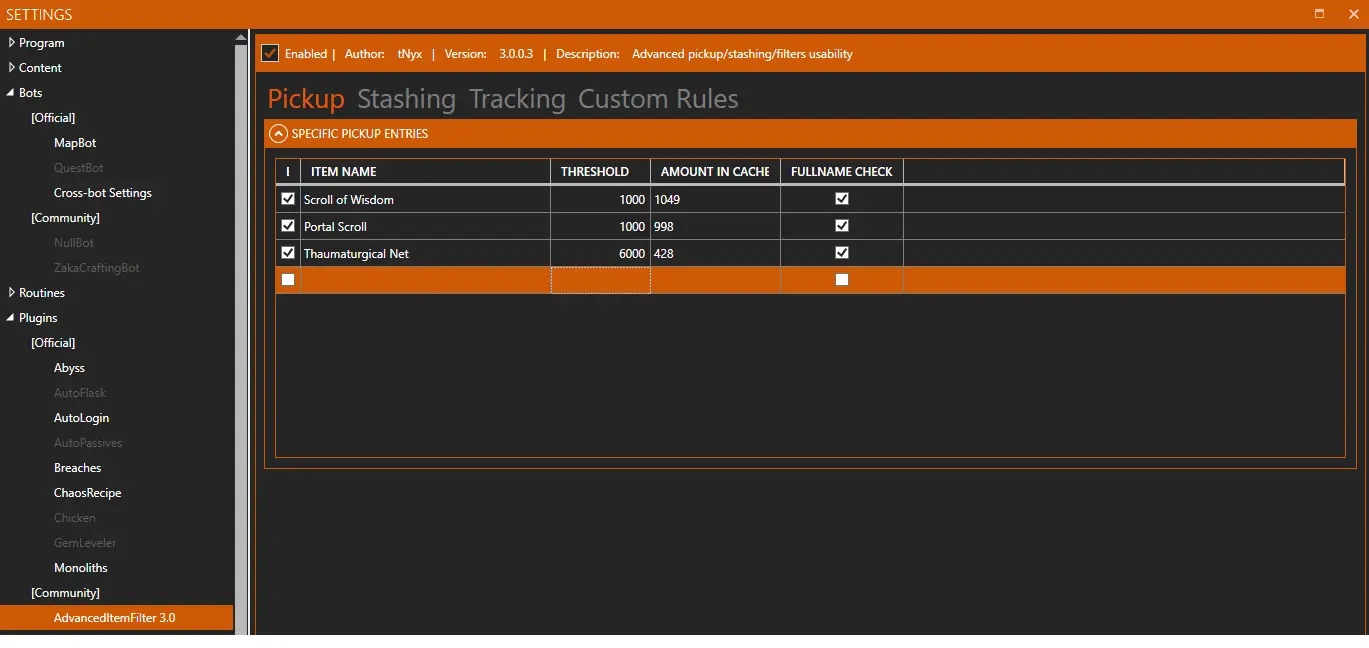Go to the Custom Rules tab
Screen dimensions: 1369x648
(658, 99)
